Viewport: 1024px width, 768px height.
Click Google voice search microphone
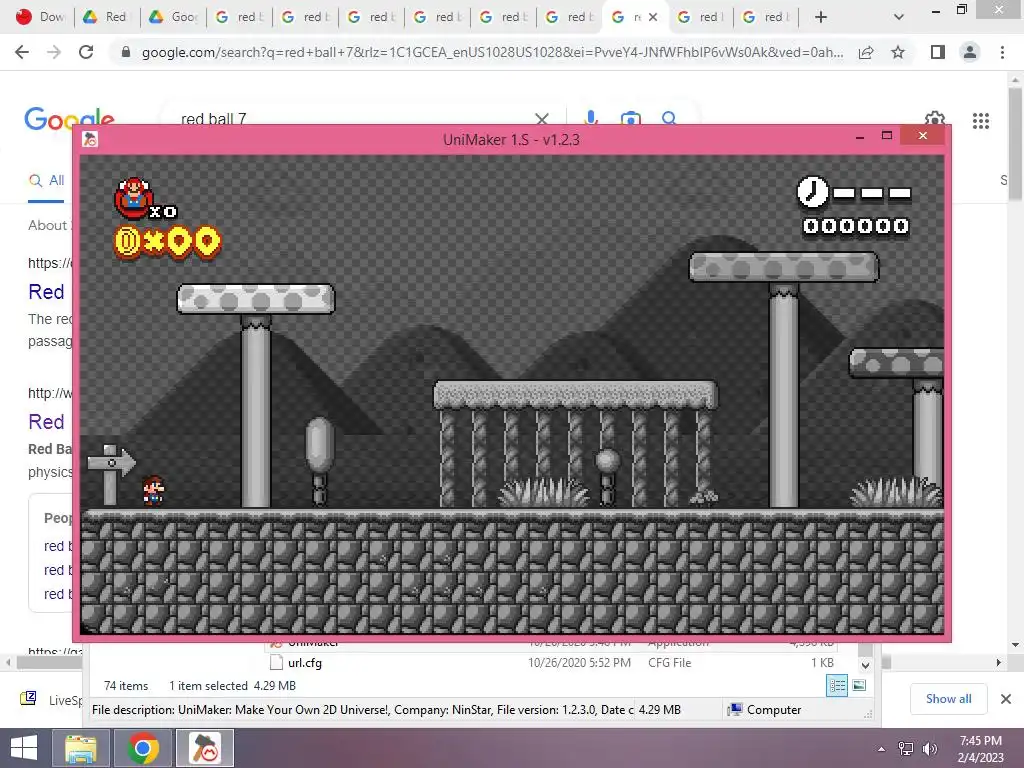click(x=590, y=118)
